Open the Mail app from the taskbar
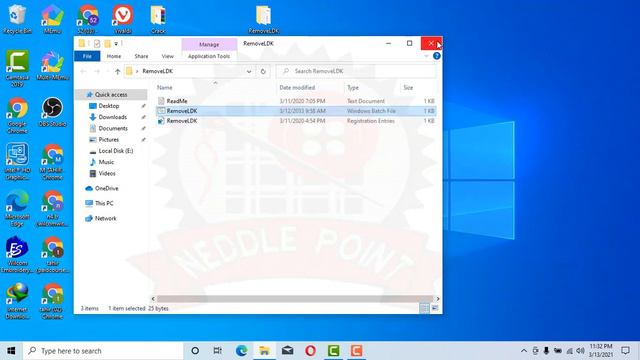640x360 pixels. [x=287, y=351]
